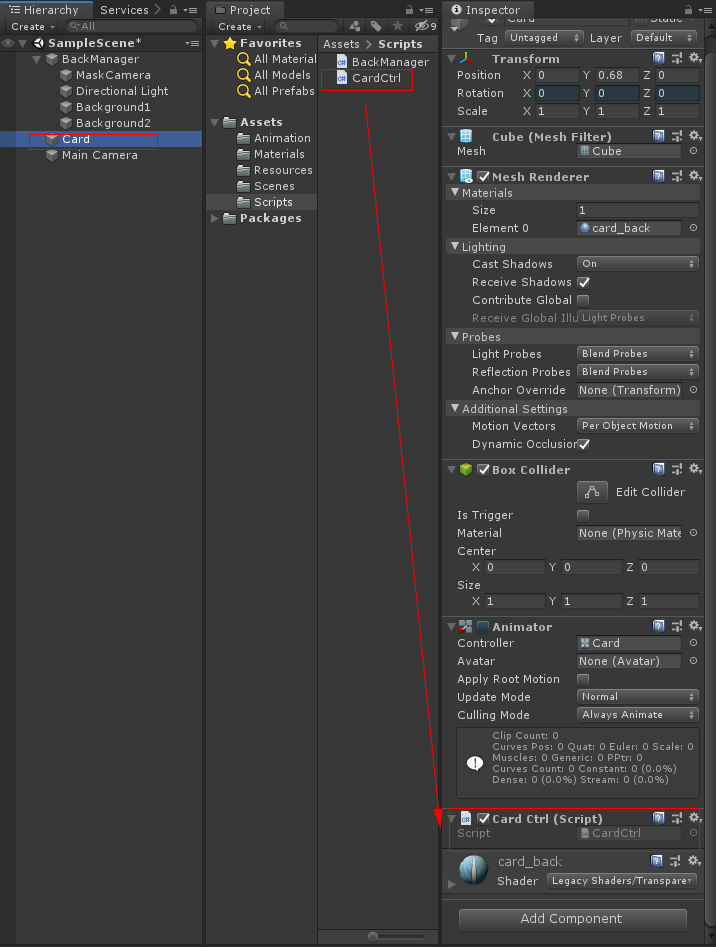Viewport: 716px width, 947px height.
Task: Open Transform component gear settings
Action: click(x=695, y=58)
